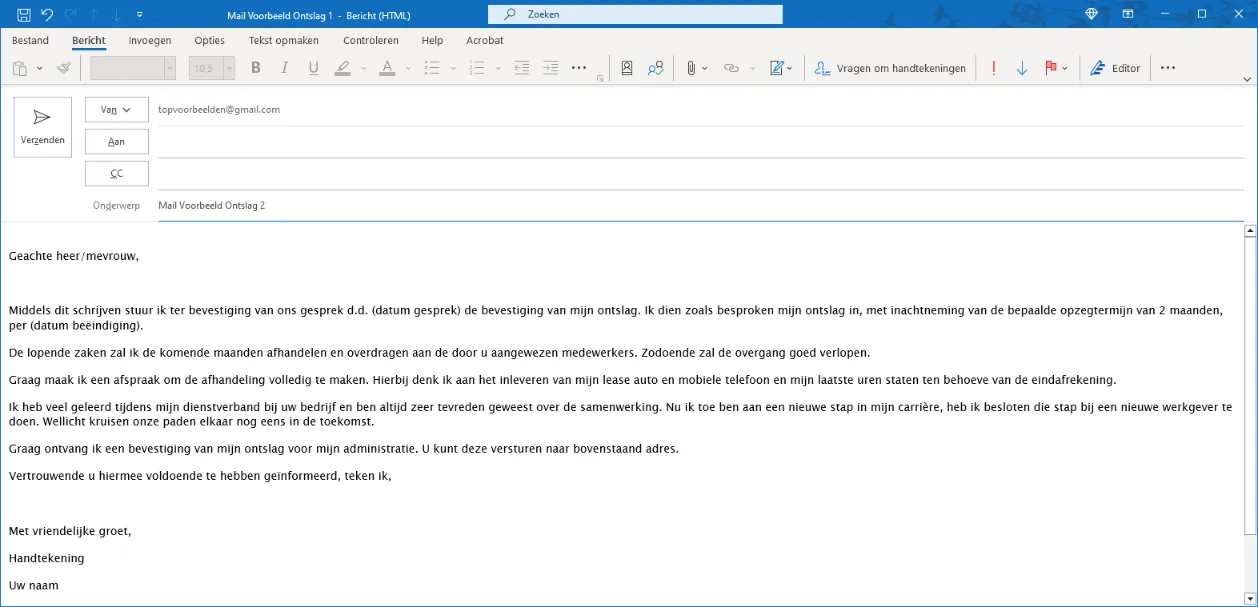Set the message to Low Importance
The width and height of the screenshot is (1258, 607).
coord(1021,67)
